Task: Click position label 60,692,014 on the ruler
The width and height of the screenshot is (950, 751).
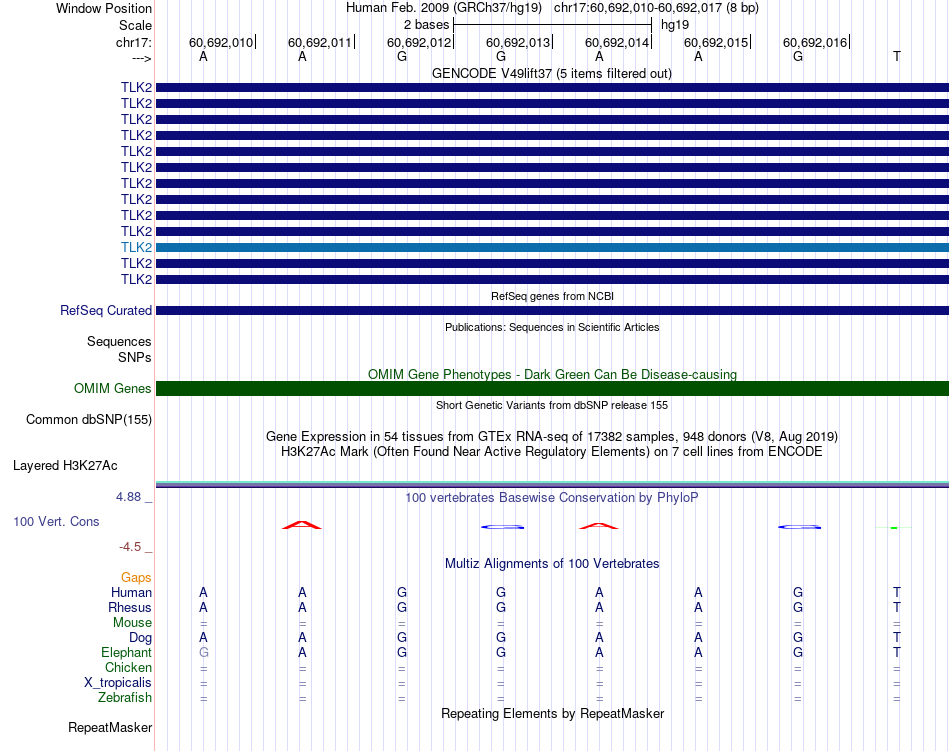Action: 617,42
